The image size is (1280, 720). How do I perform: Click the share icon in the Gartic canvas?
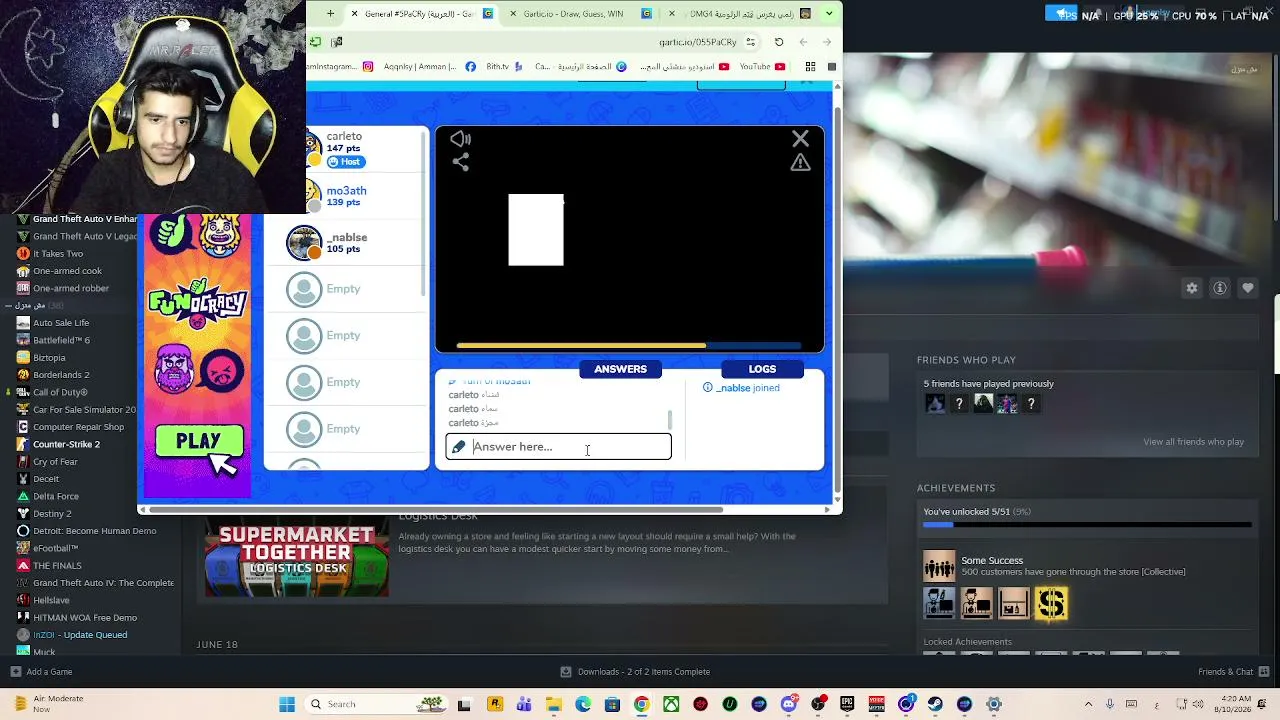[460, 162]
